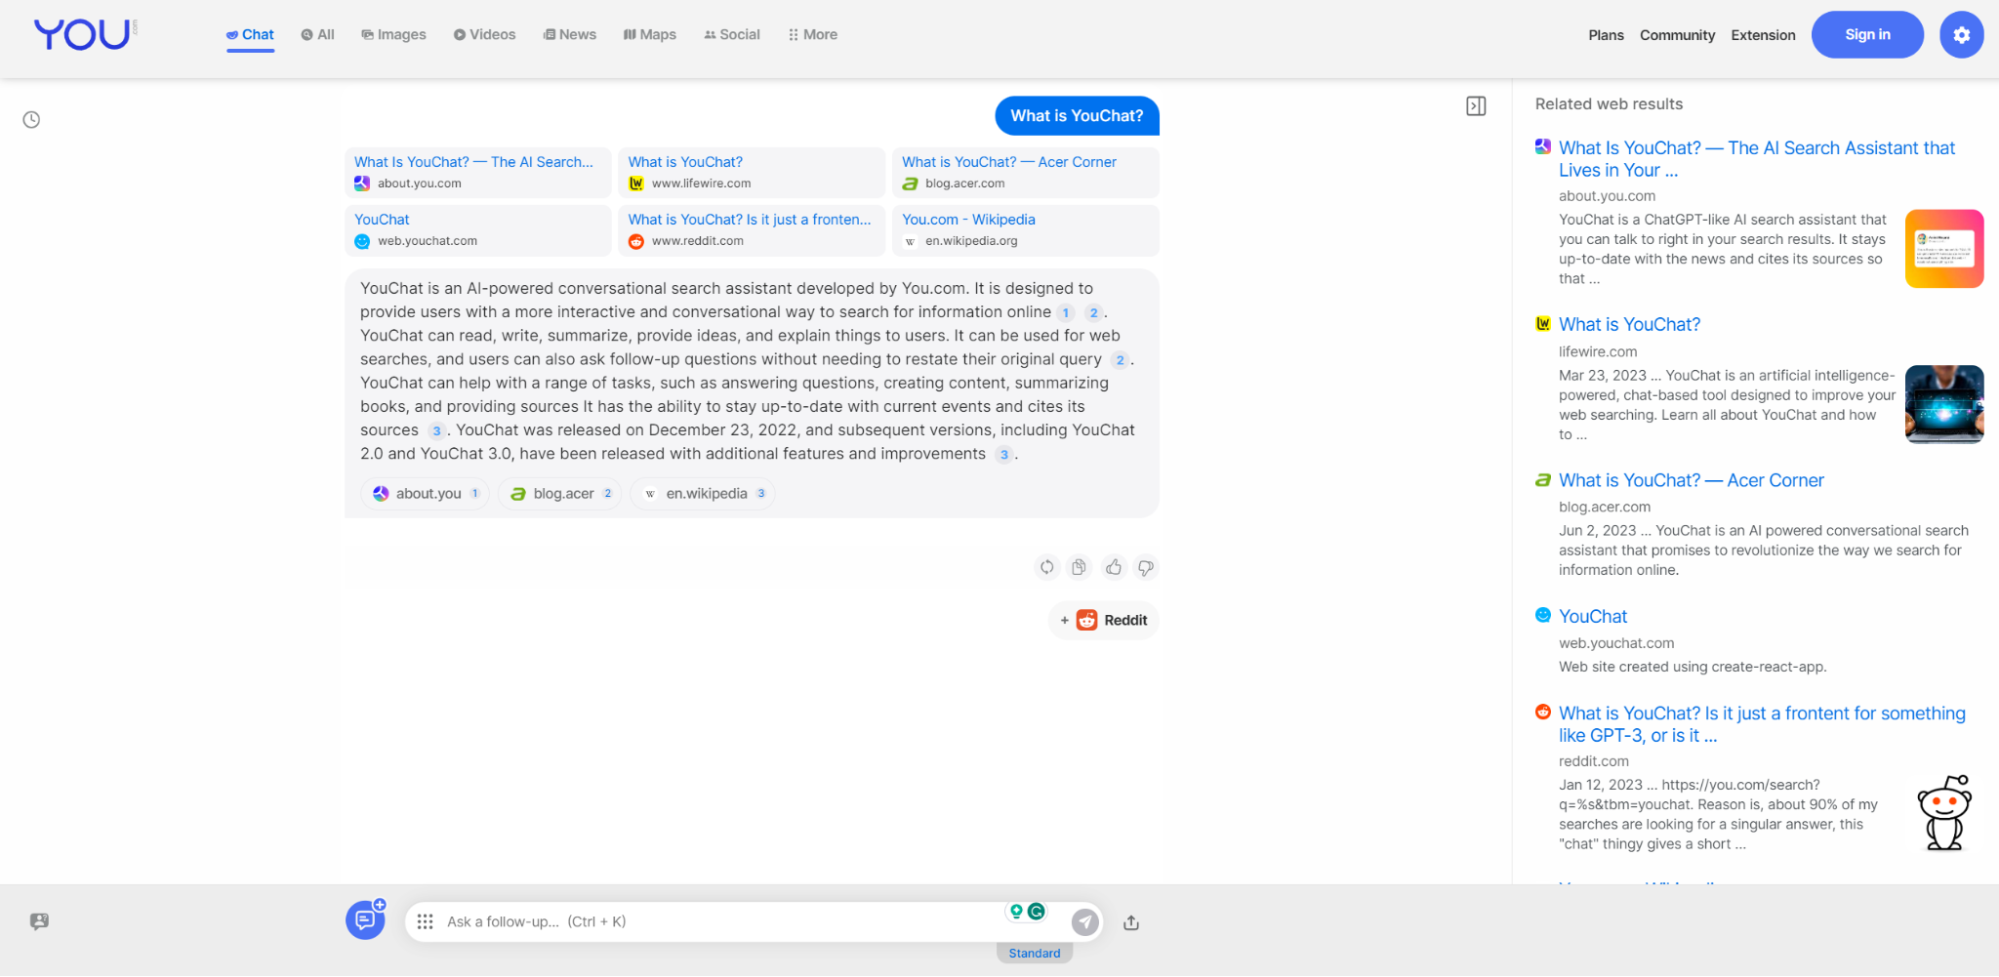Open sidebar result 'What is YouChat?' from lifewire
Image resolution: width=1999 pixels, height=977 pixels.
(1629, 325)
